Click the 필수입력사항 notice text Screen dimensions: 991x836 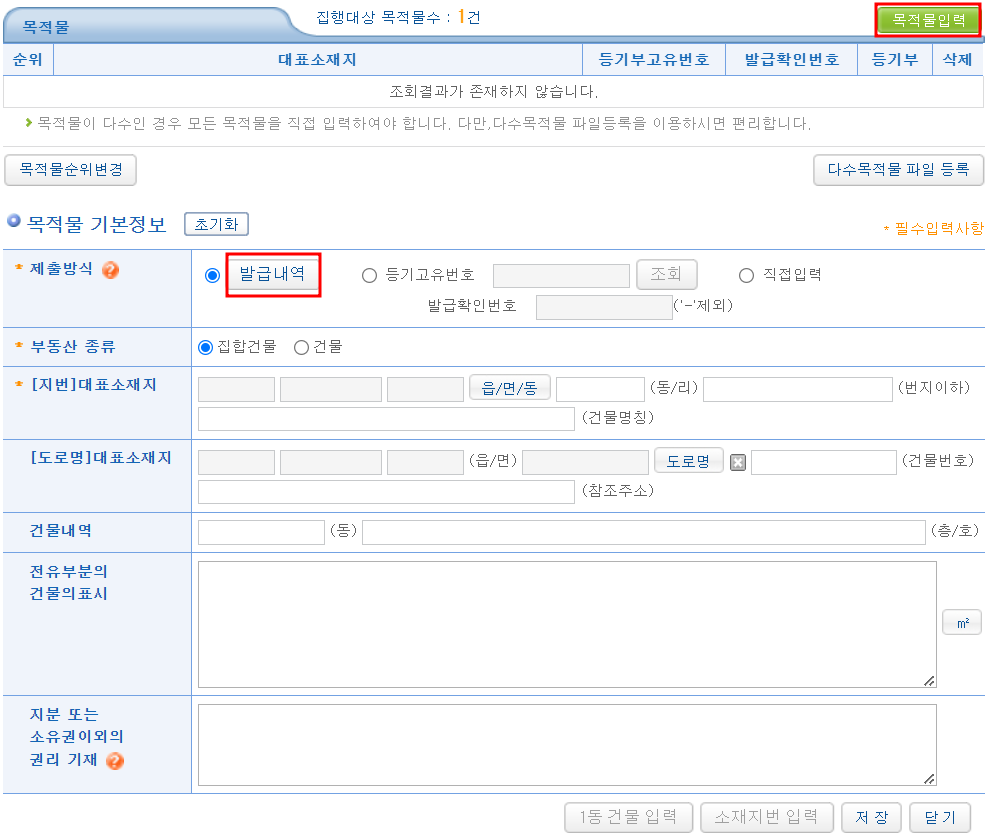pyautogui.click(x=933, y=229)
